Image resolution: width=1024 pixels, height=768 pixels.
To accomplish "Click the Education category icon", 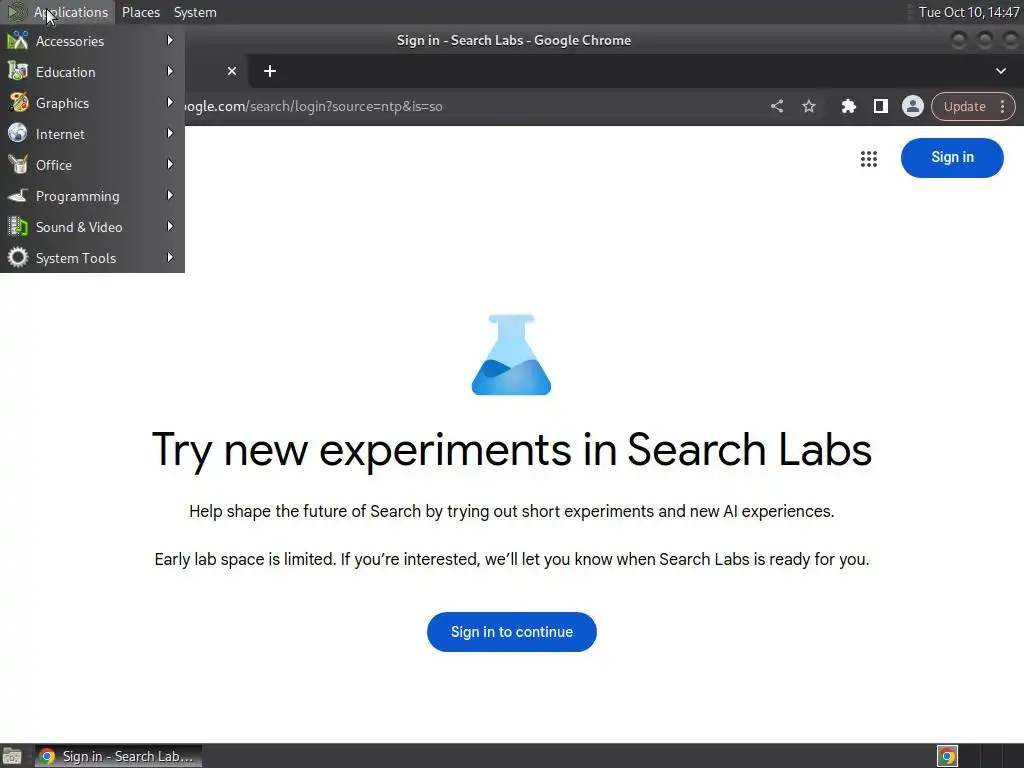I will [x=18, y=71].
